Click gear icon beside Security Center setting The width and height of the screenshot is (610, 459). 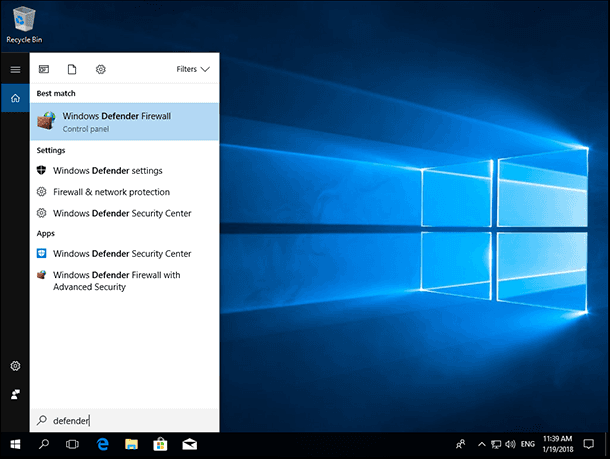(x=41, y=213)
